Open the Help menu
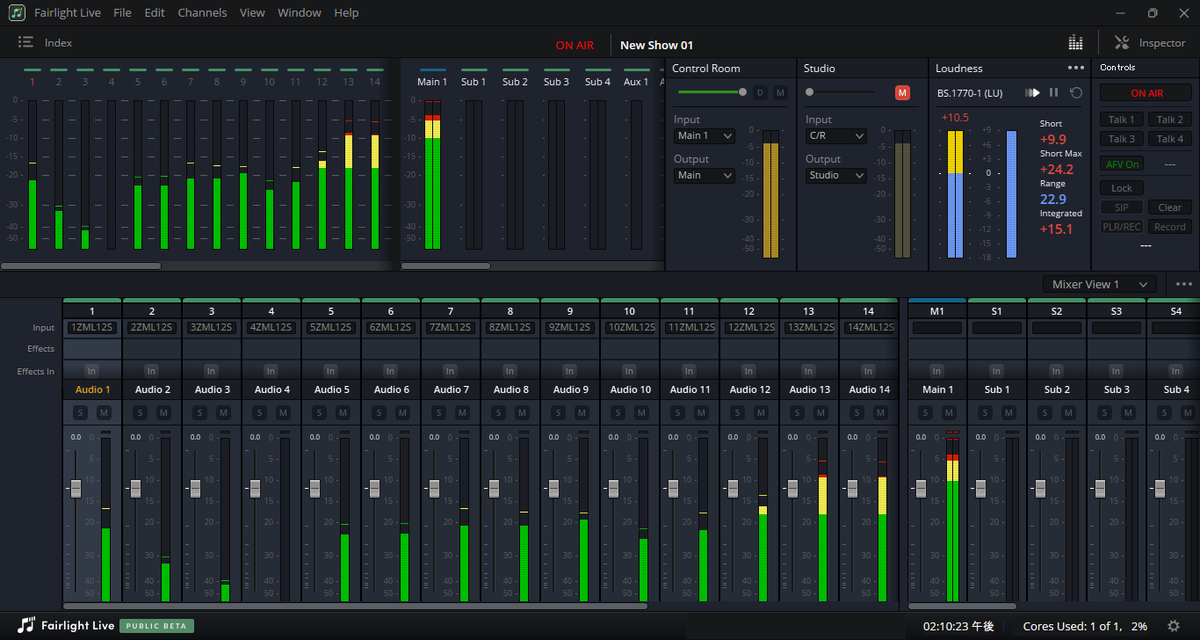The width and height of the screenshot is (1200, 640). (346, 13)
